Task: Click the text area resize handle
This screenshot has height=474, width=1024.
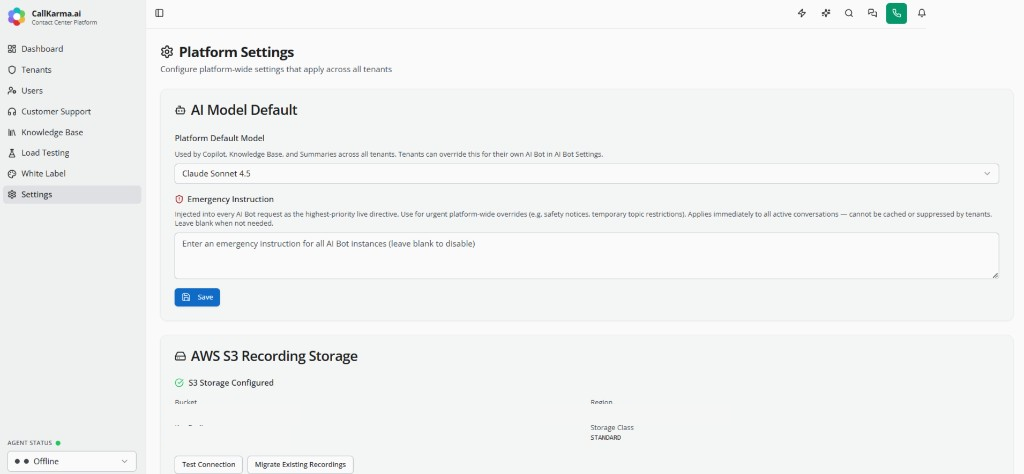Action: pyautogui.click(x=995, y=275)
